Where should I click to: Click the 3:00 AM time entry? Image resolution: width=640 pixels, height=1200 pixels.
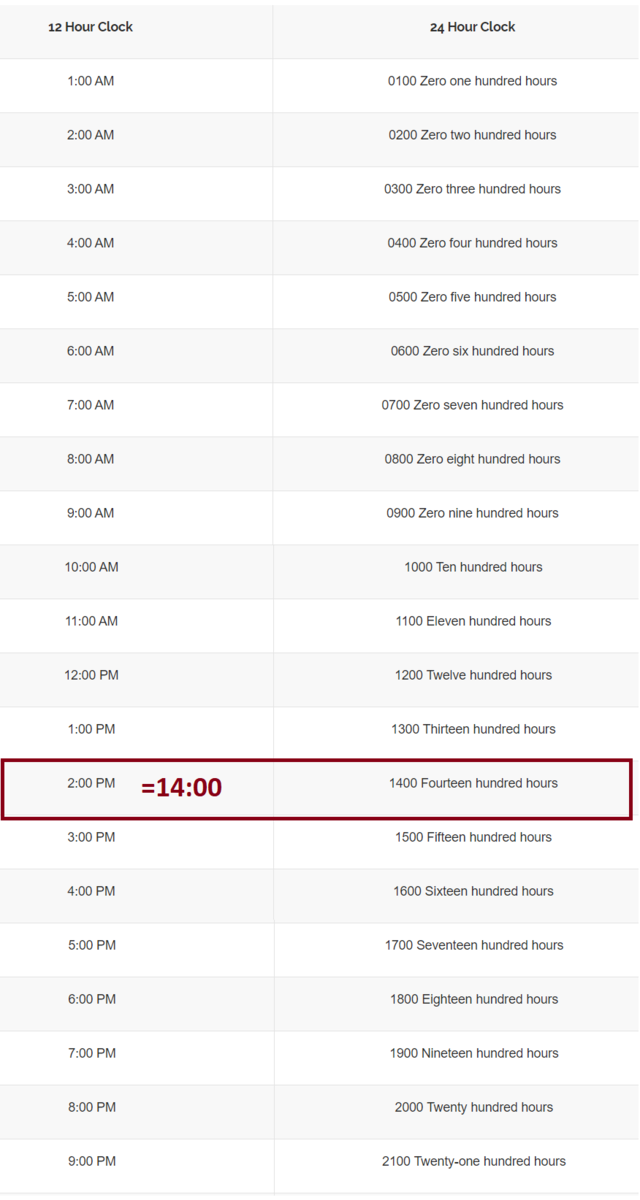click(91, 189)
